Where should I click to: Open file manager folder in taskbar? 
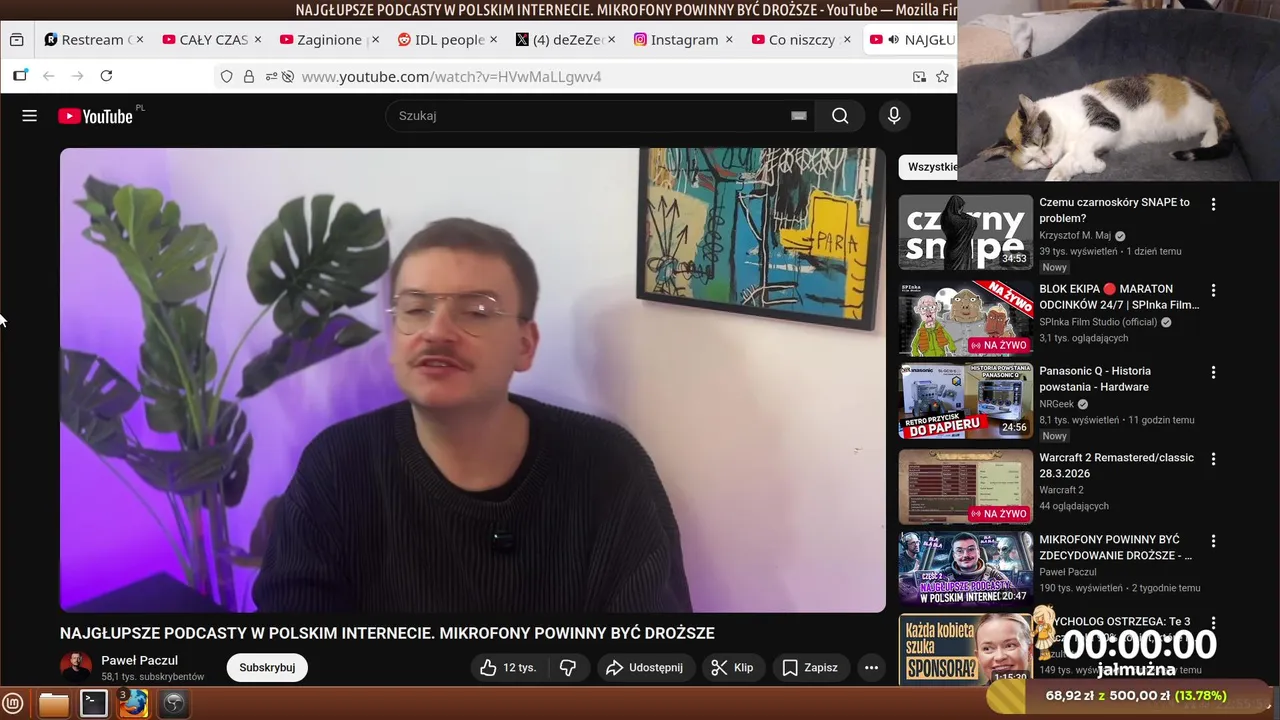54,704
